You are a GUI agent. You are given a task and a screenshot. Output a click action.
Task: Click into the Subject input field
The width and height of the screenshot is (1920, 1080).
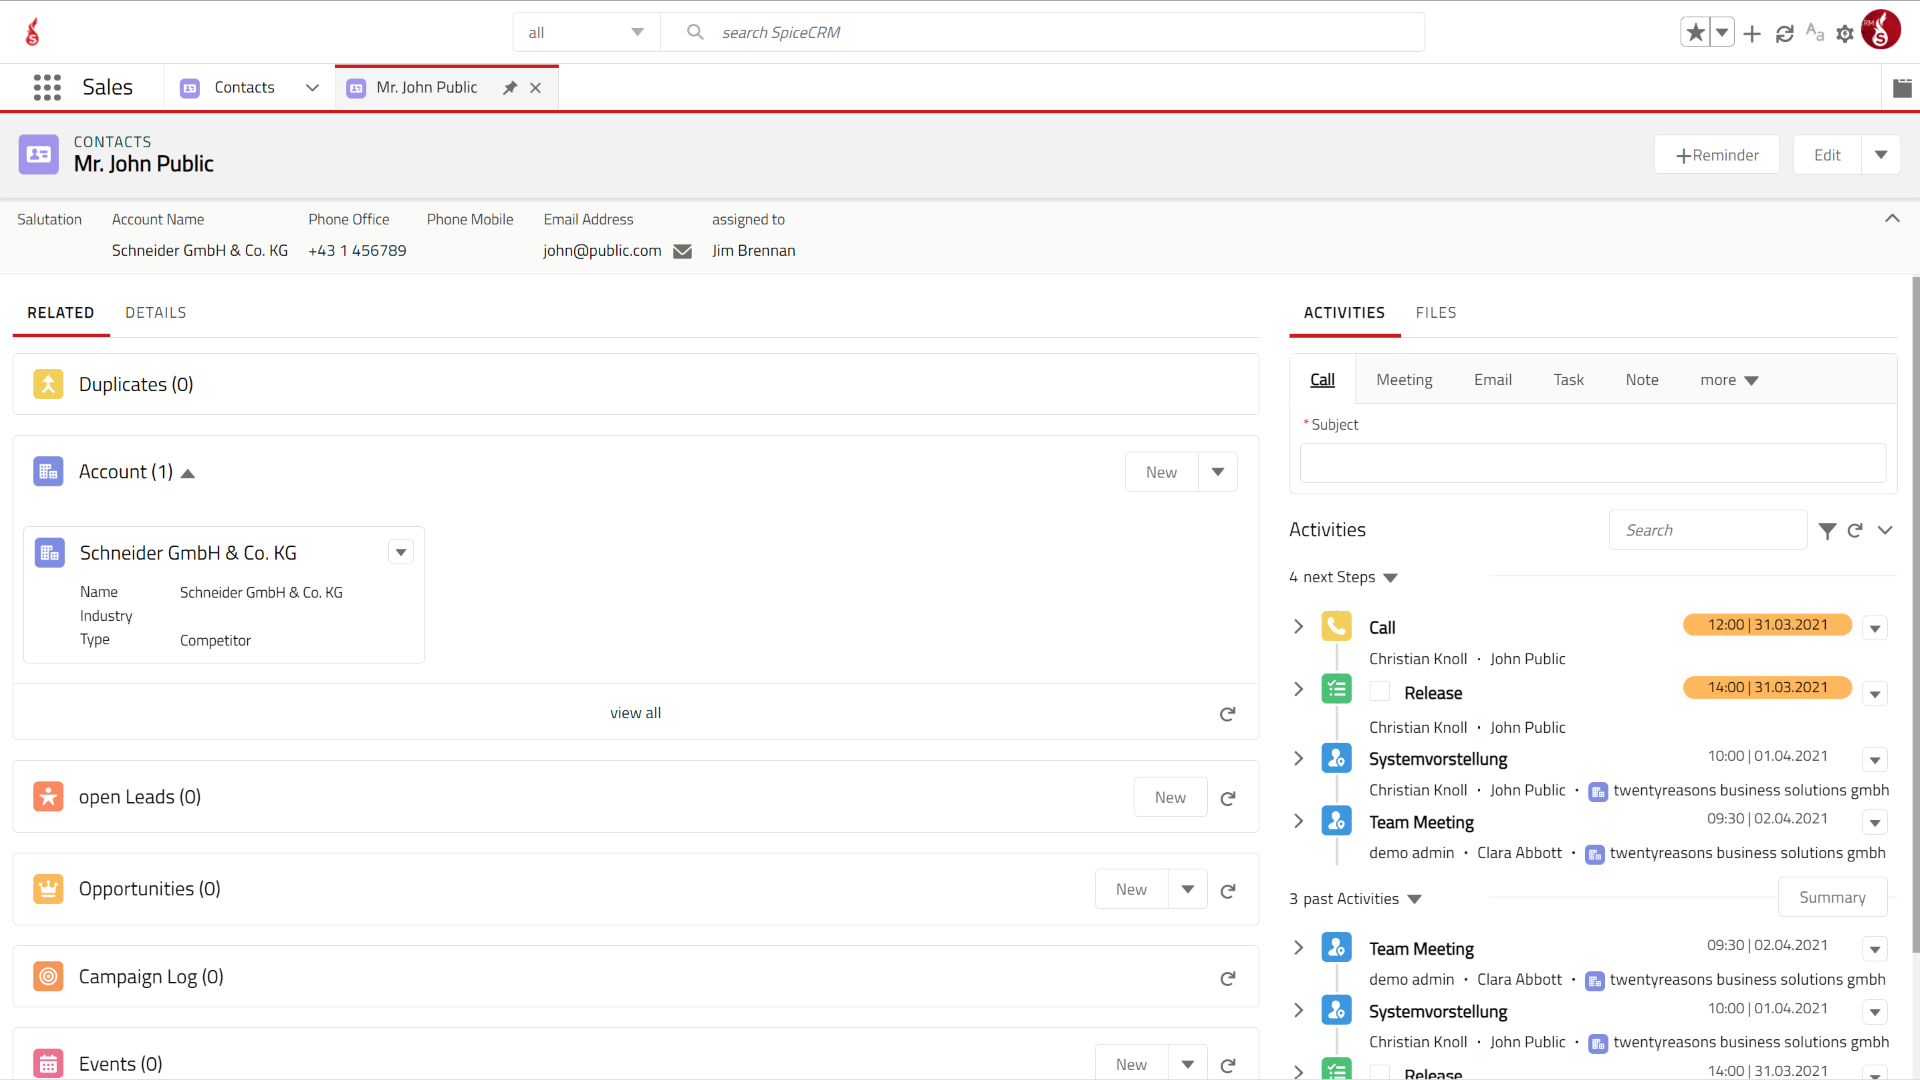pyautogui.click(x=1593, y=464)
